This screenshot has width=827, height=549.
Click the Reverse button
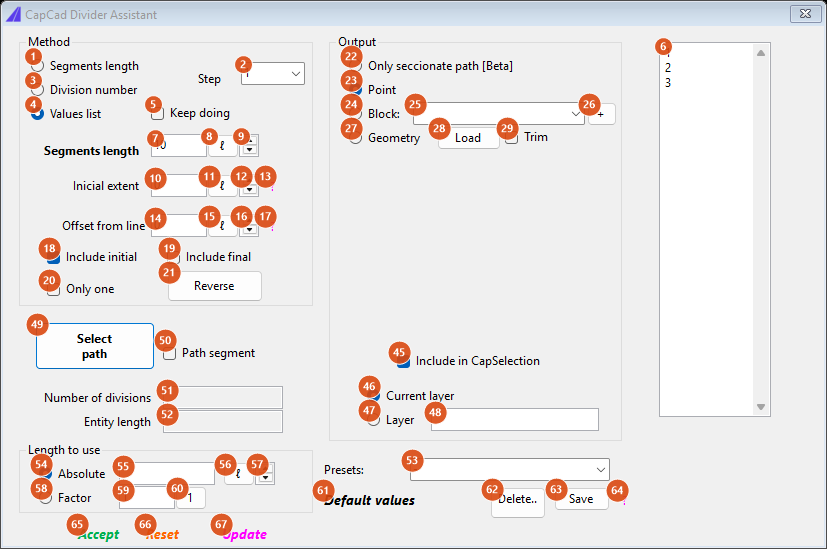215,286
